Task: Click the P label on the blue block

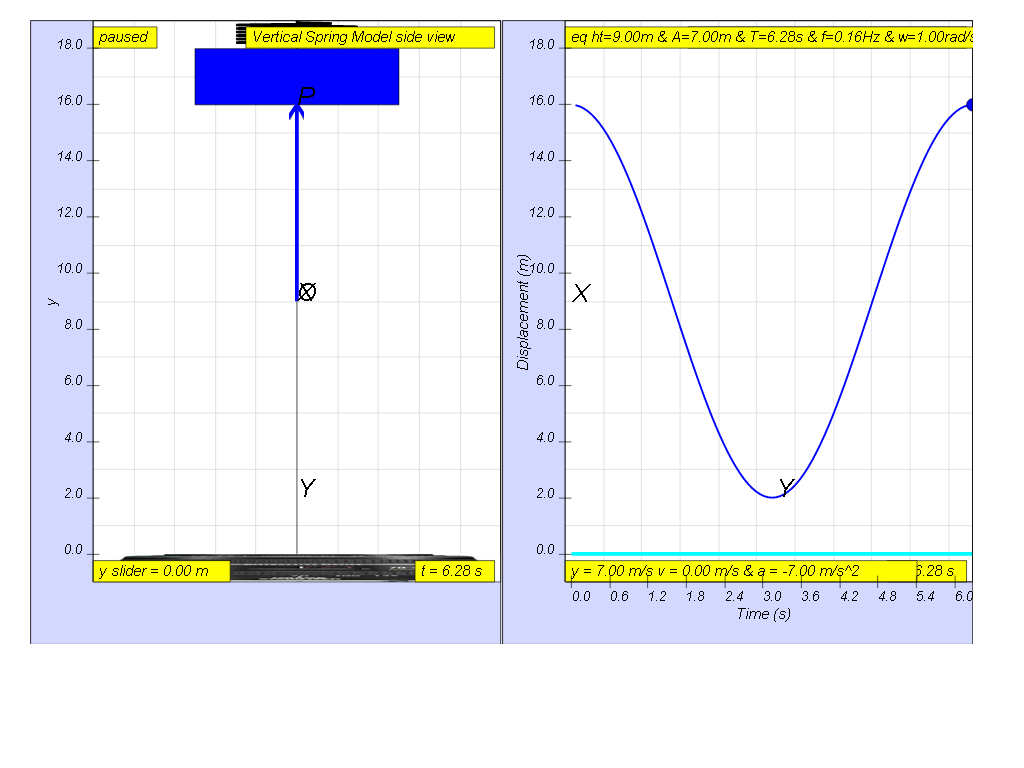Action: tap(307, 95)
